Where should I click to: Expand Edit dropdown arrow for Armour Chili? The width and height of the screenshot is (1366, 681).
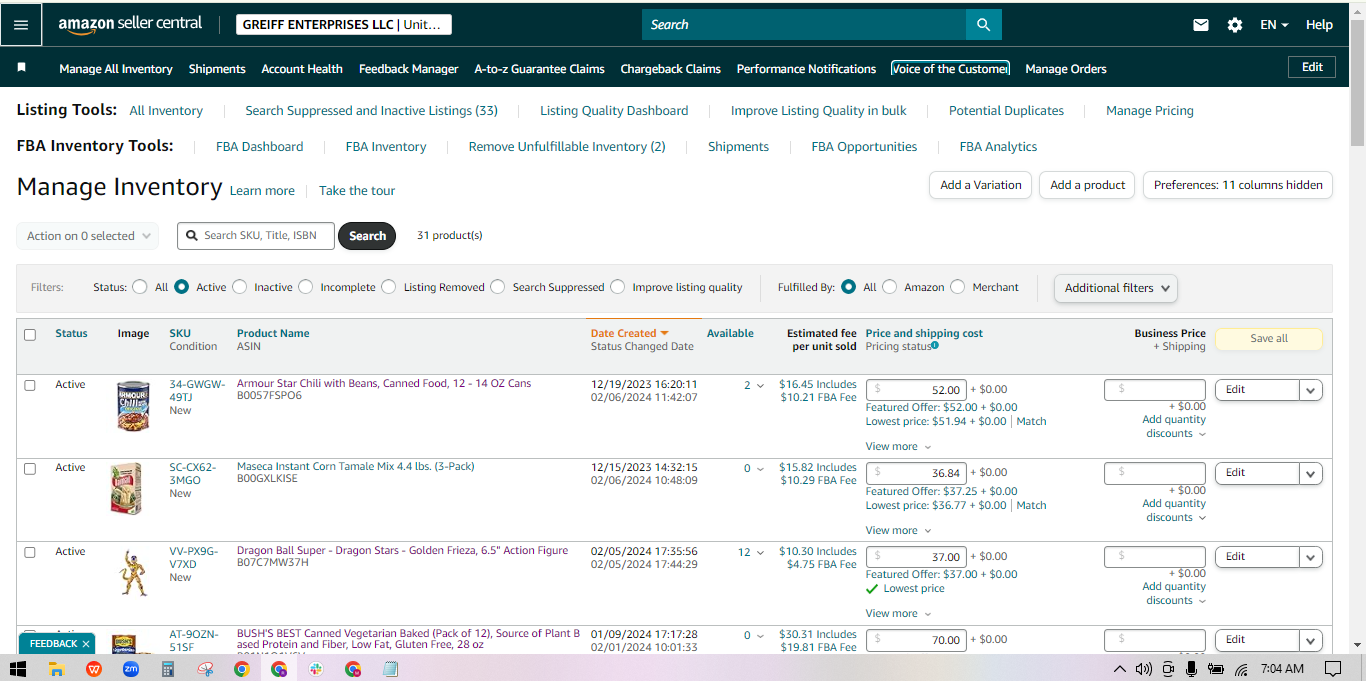(1311, 390)
